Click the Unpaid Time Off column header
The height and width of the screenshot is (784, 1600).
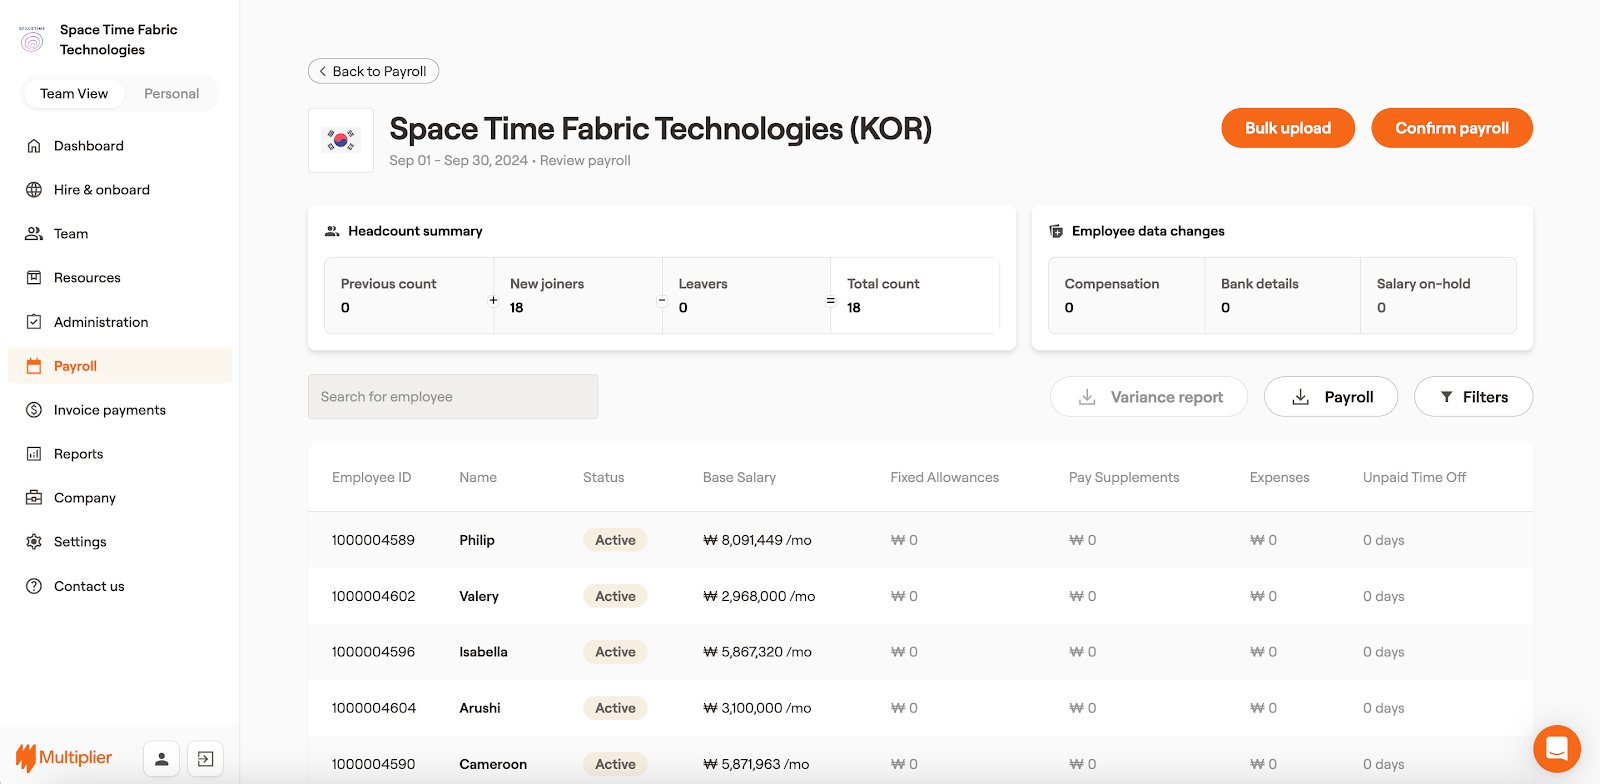[x=1414, y=478]
